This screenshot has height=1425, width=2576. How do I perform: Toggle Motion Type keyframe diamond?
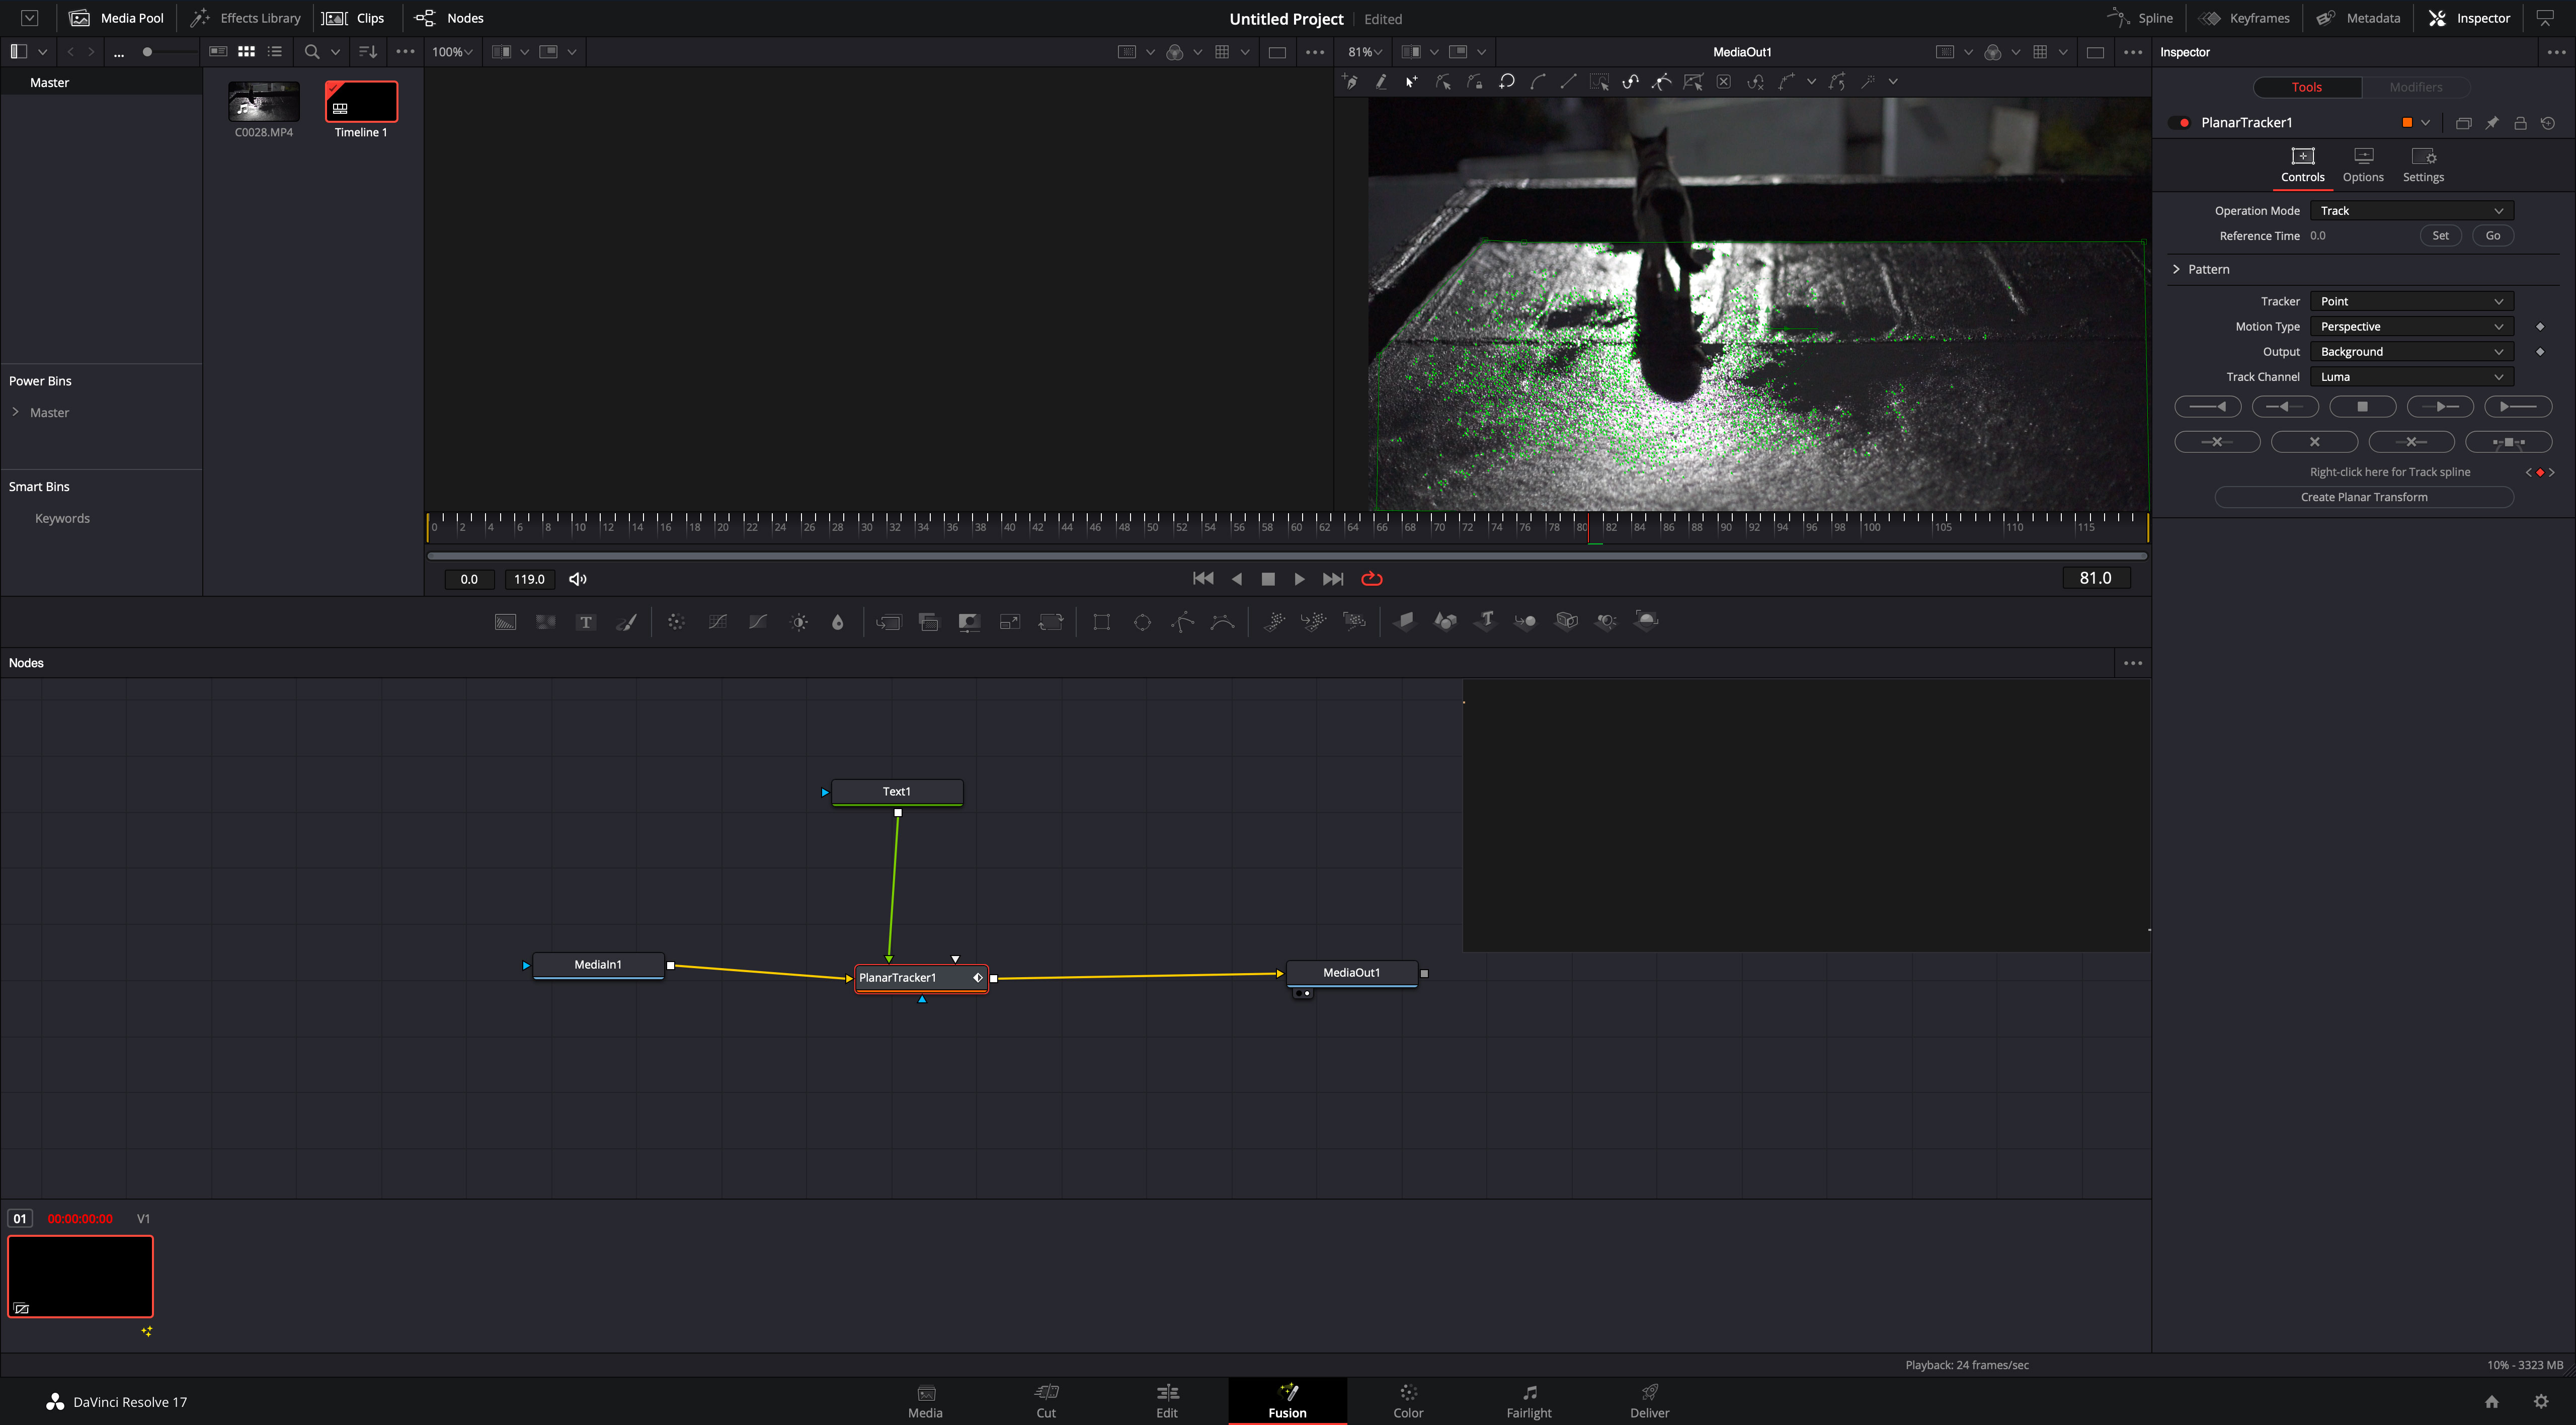2540,327
